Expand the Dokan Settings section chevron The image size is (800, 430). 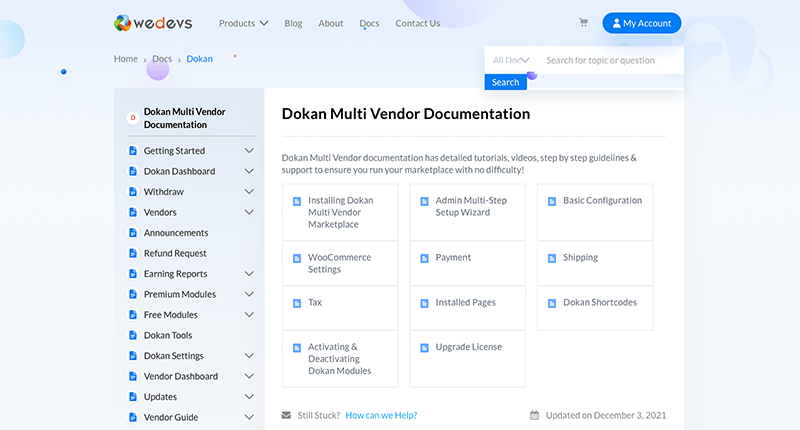249,356
